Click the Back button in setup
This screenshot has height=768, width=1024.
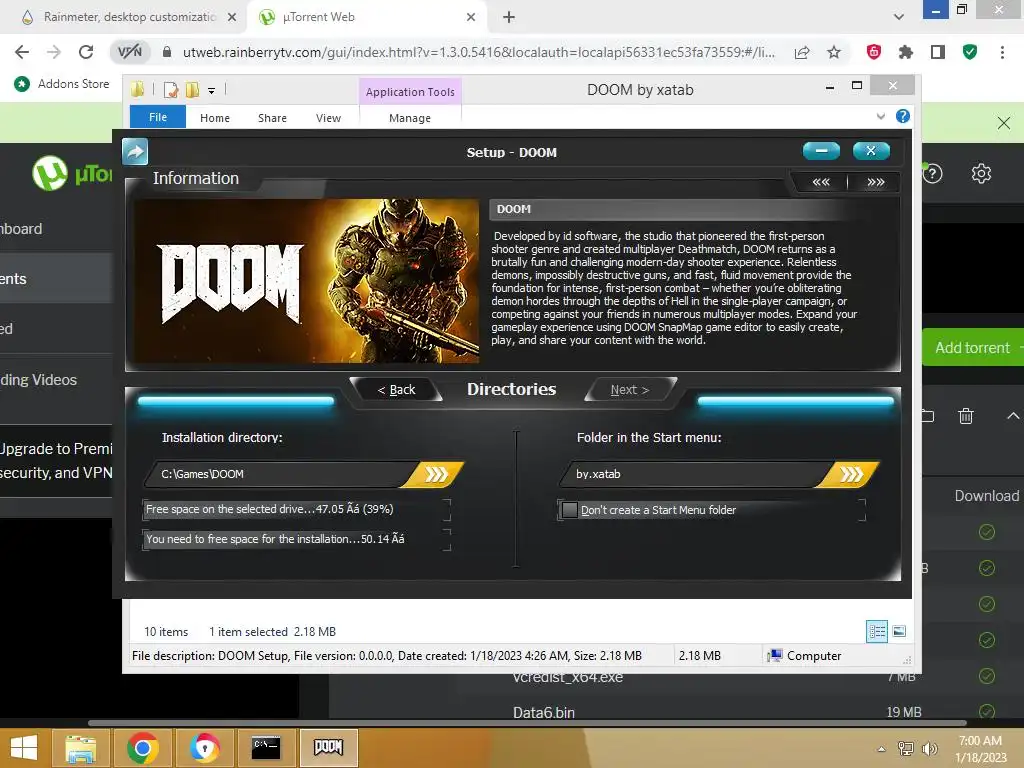point(396,390)
